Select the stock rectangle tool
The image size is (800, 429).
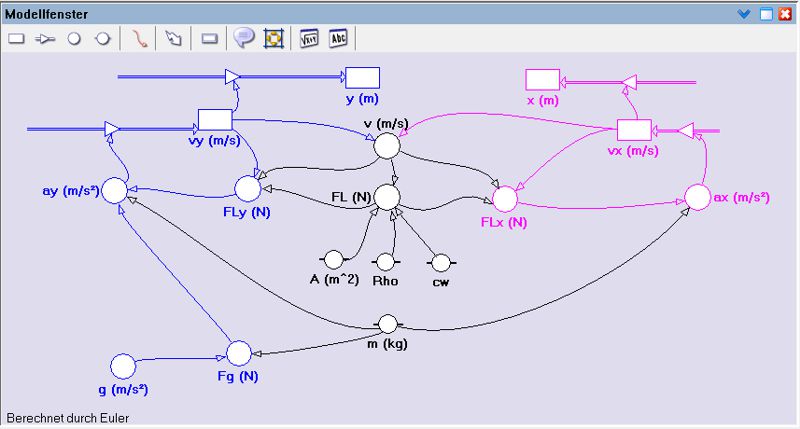[16, 38]
